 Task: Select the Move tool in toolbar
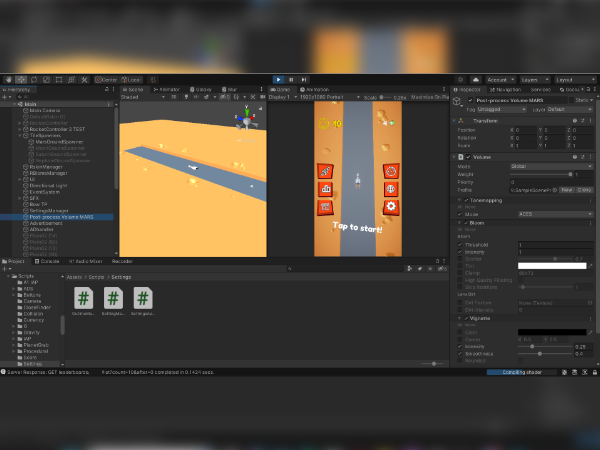(21, 80)
